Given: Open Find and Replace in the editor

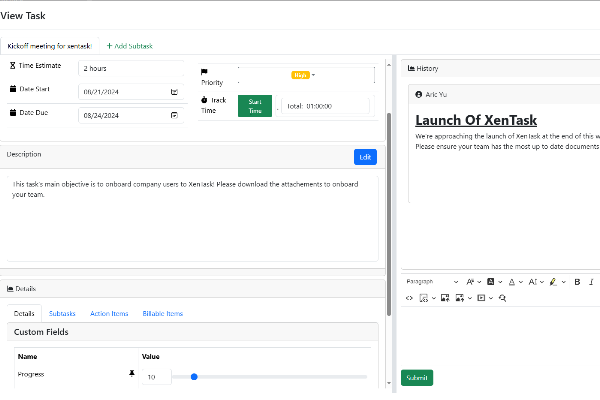Looking at the screenshot, I should coord(502,298).
